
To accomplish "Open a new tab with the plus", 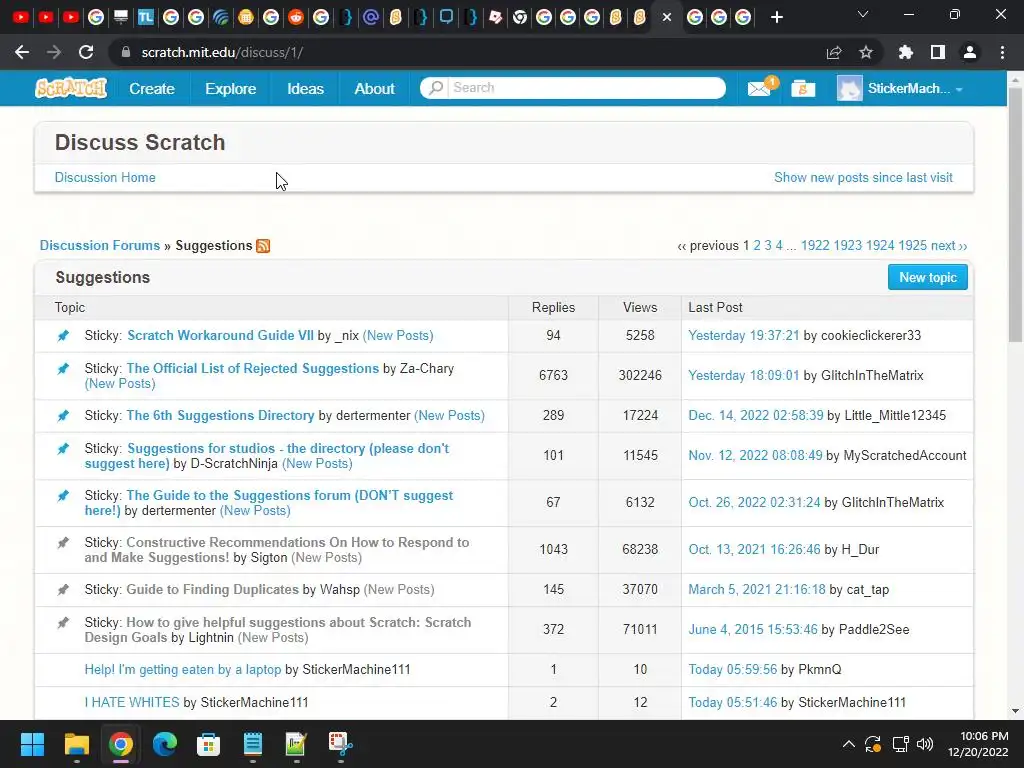I will point(776,18).
